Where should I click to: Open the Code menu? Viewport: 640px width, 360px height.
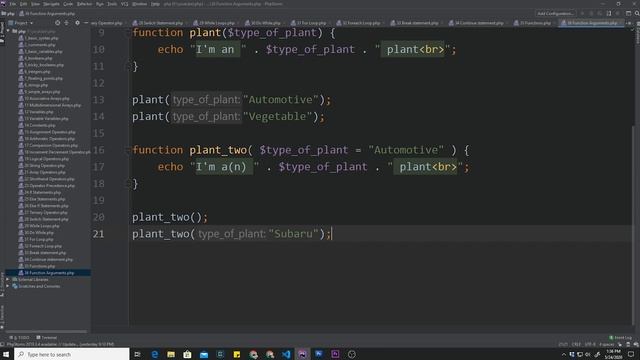pyautogui.click(x=68, y=4)
